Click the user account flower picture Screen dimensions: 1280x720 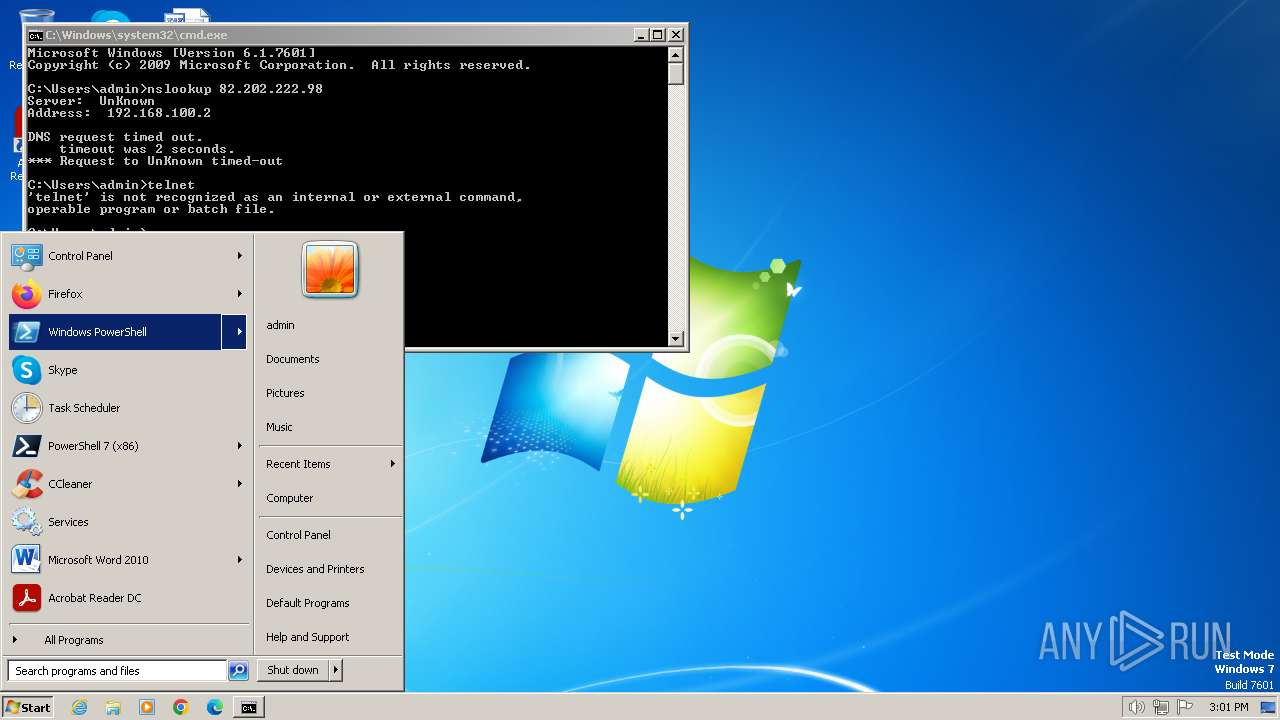[x=330, y=269]
